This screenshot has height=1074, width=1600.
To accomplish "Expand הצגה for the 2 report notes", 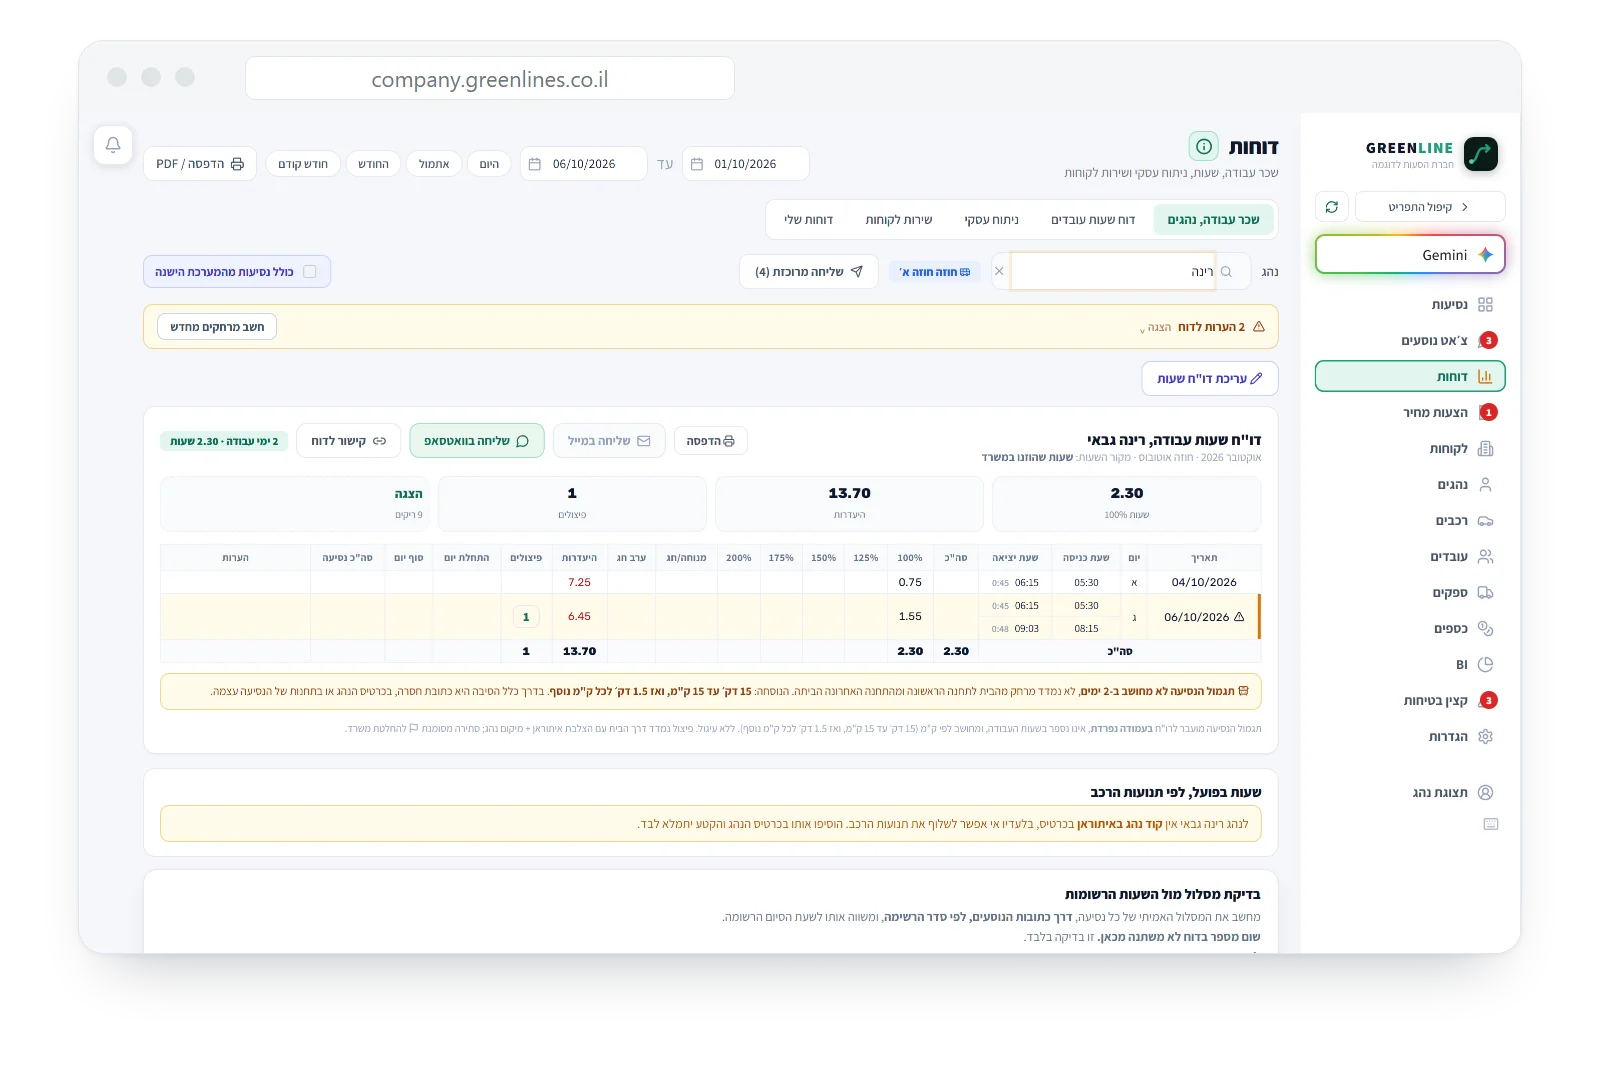I will [x=1158, y=327].
